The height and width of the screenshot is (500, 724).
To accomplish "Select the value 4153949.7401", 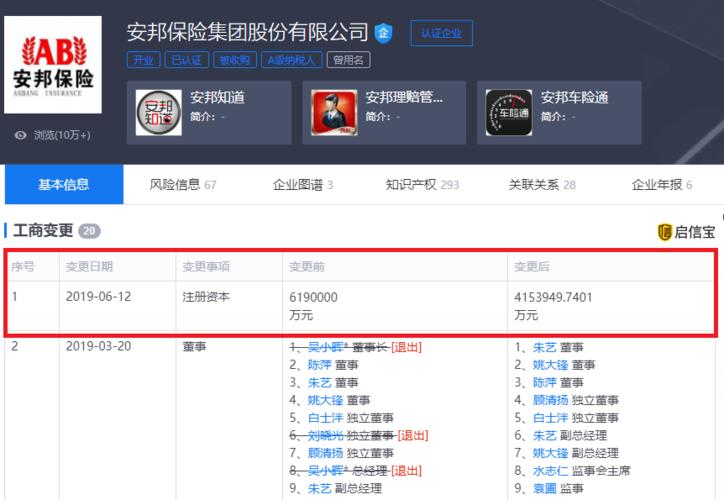I will point(553,297).
